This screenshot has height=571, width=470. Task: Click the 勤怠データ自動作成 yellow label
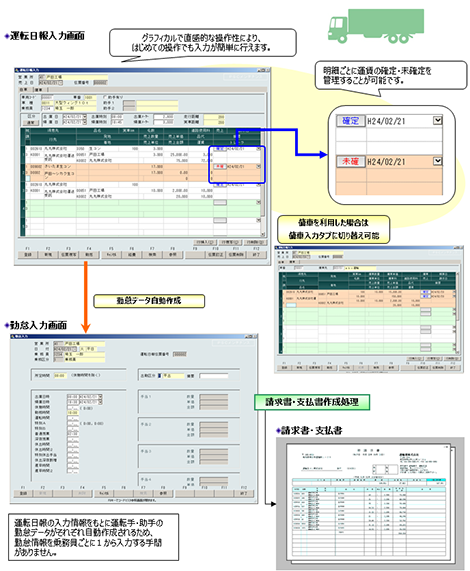tap(149, 301)
